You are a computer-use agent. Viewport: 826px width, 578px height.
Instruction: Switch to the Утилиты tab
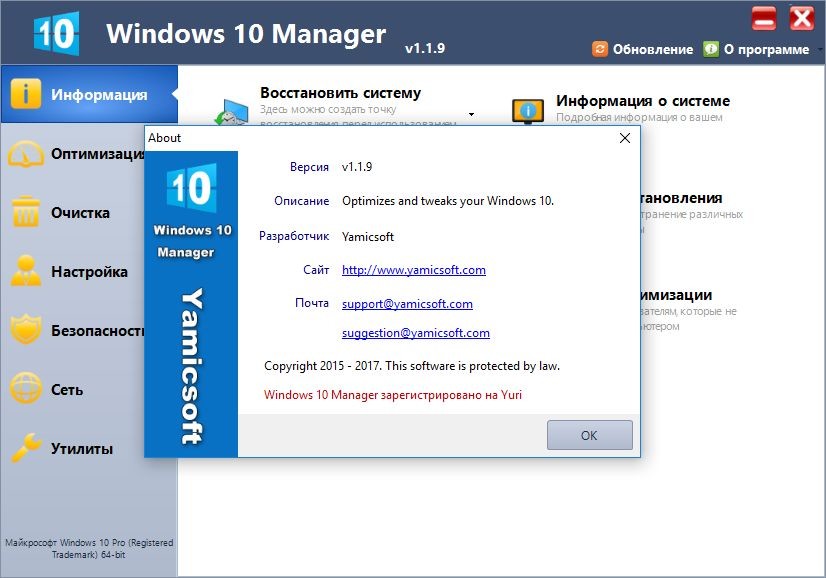[x=82, y=449]
